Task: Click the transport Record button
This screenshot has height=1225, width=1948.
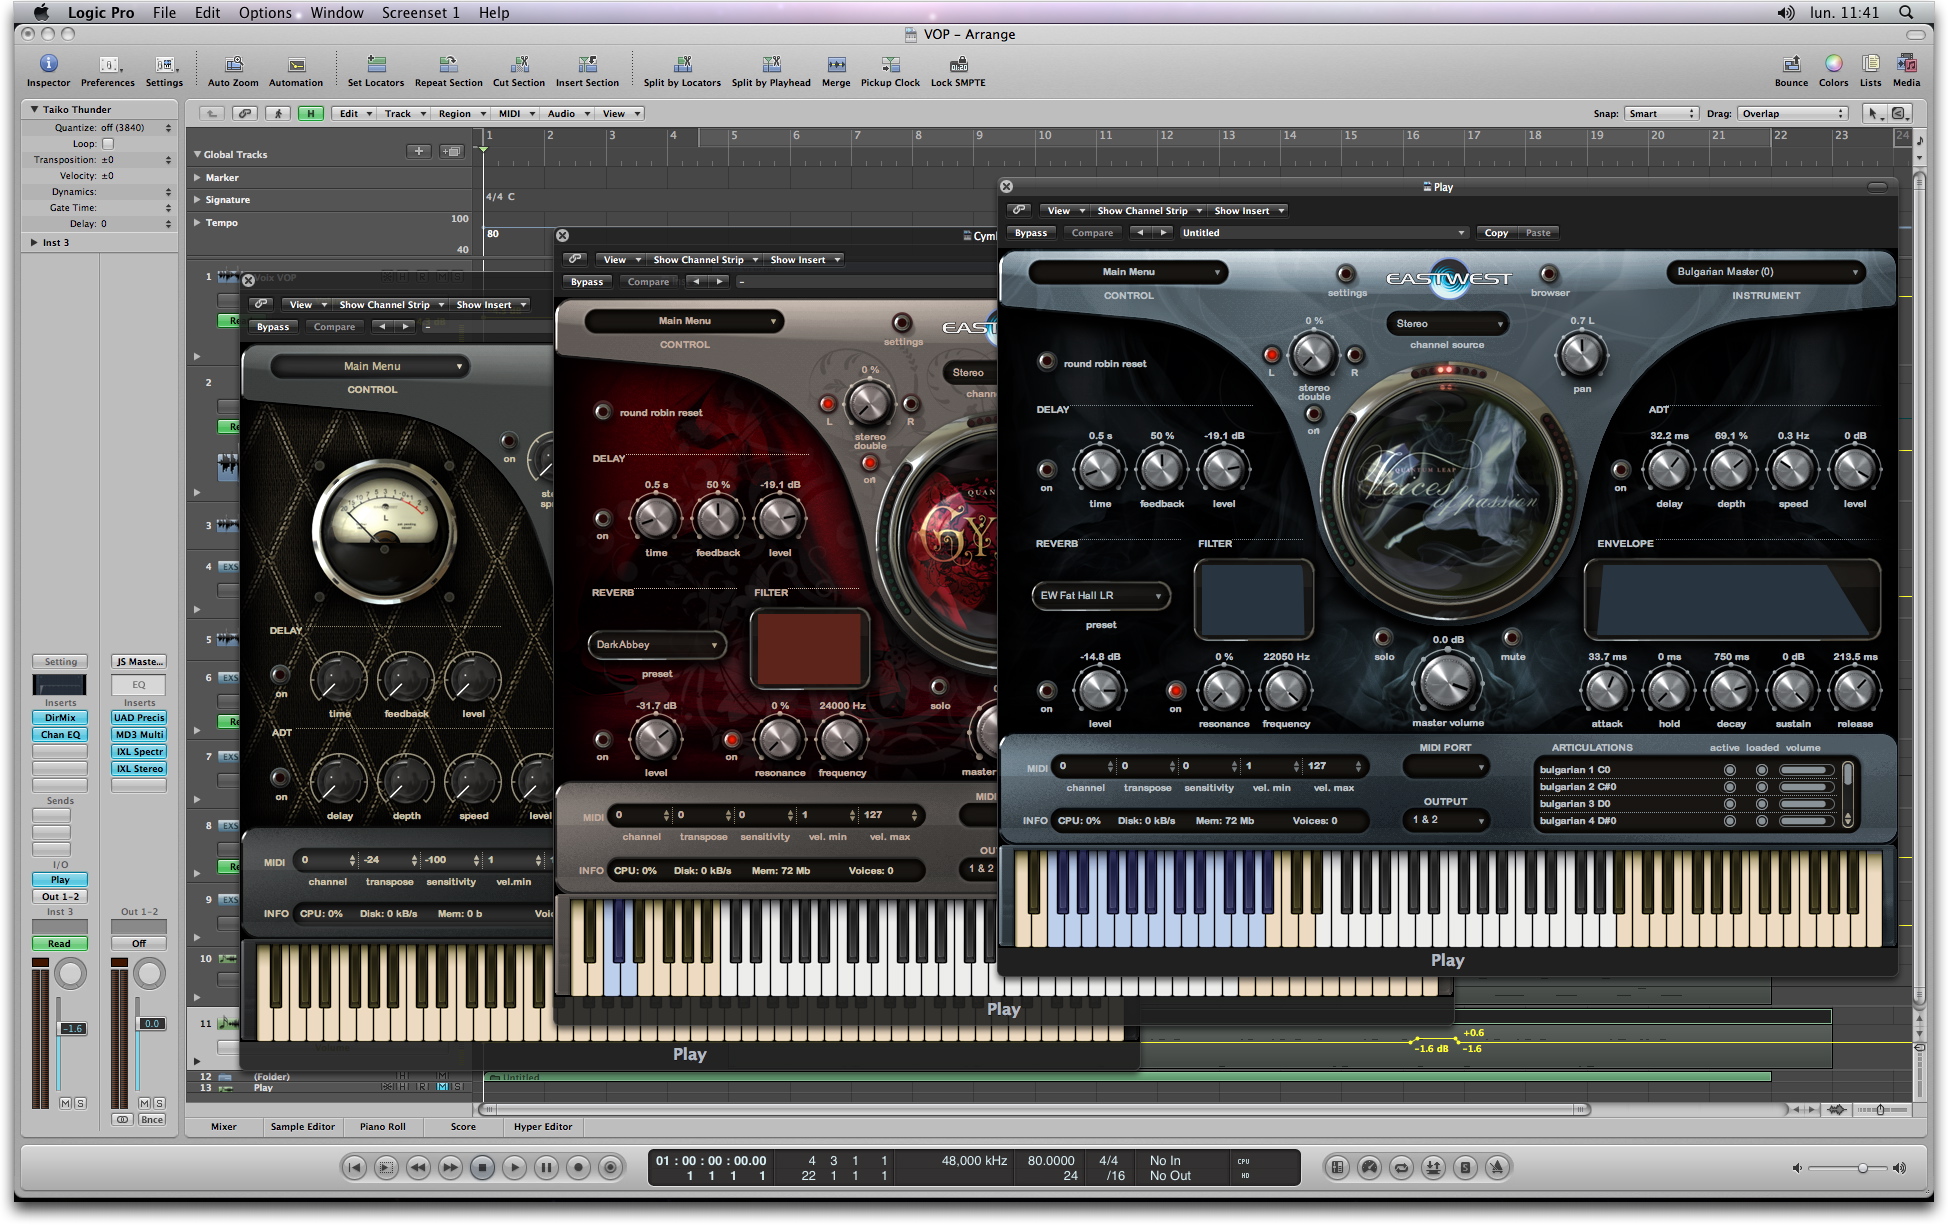Action: click(578, 1167)
